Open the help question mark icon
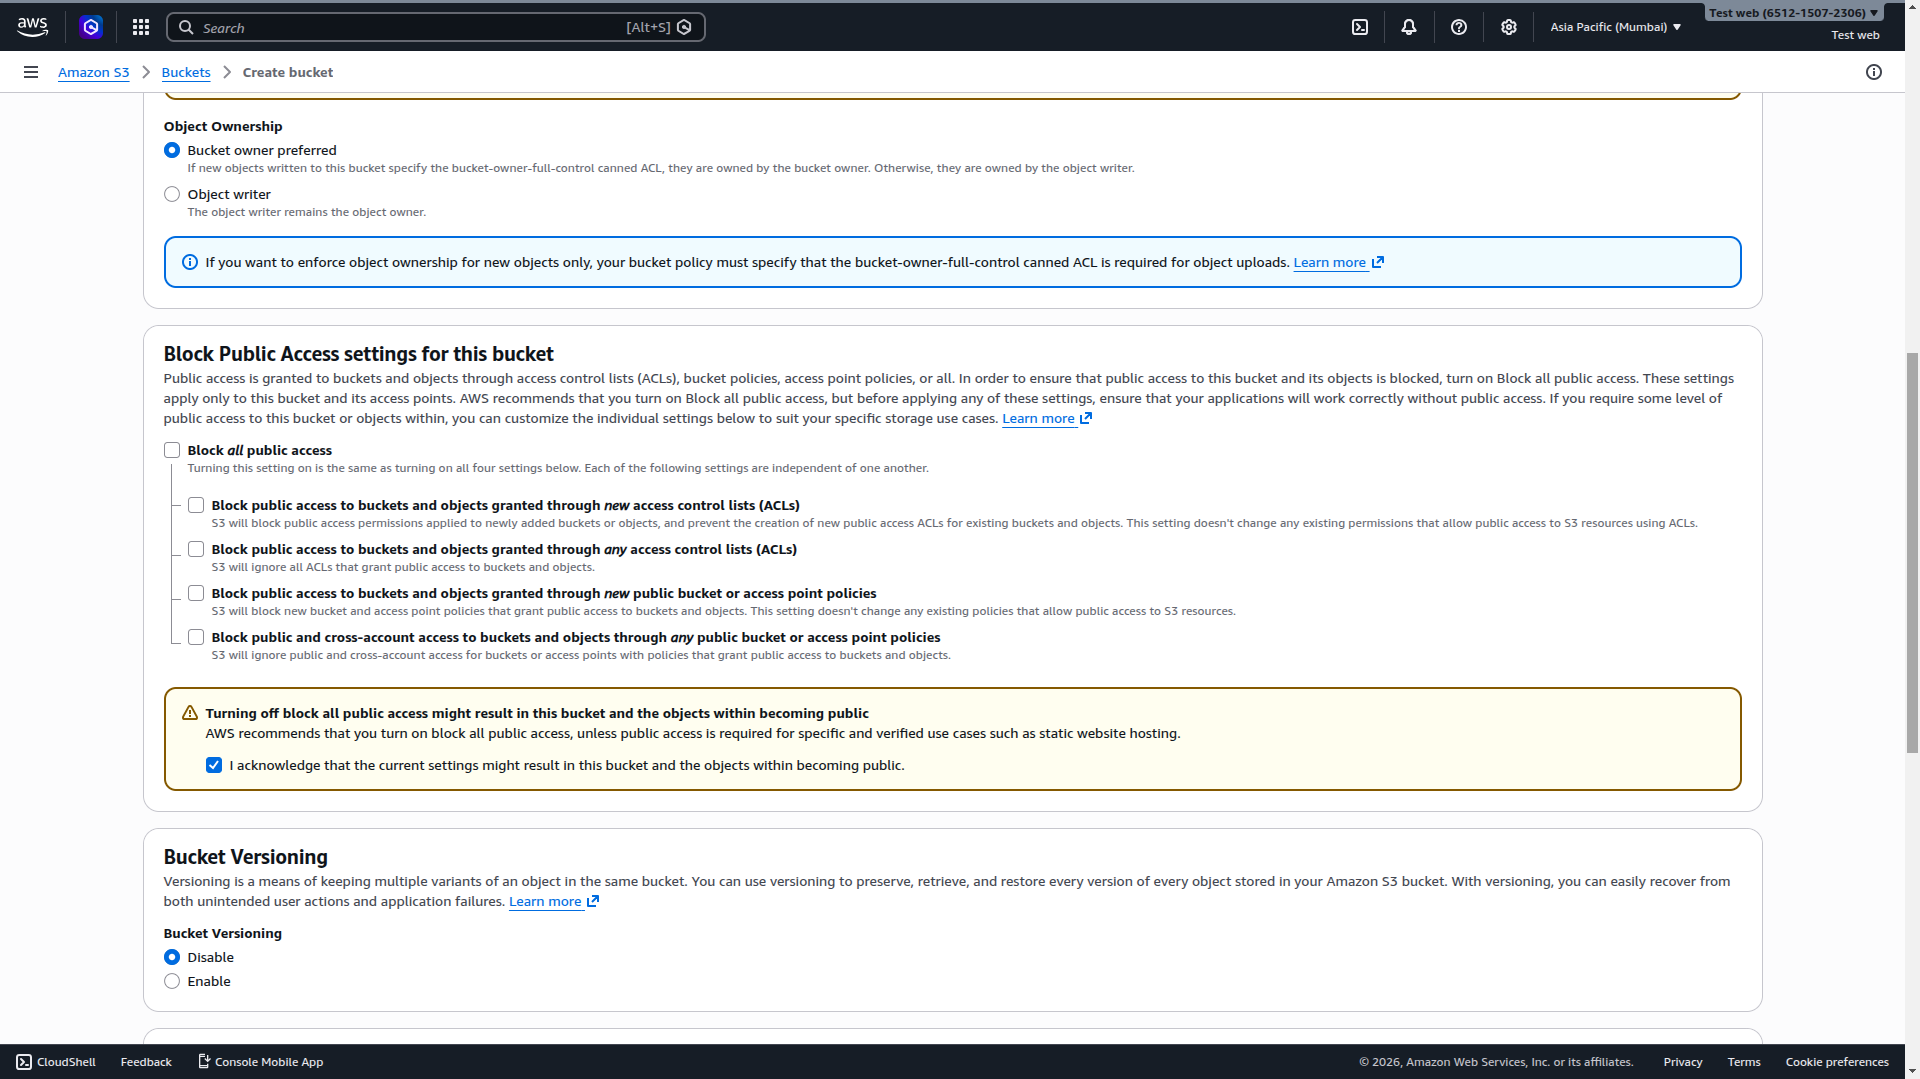Image resolution: width=1920 pixels, height=1079 pixels. 1459,27
